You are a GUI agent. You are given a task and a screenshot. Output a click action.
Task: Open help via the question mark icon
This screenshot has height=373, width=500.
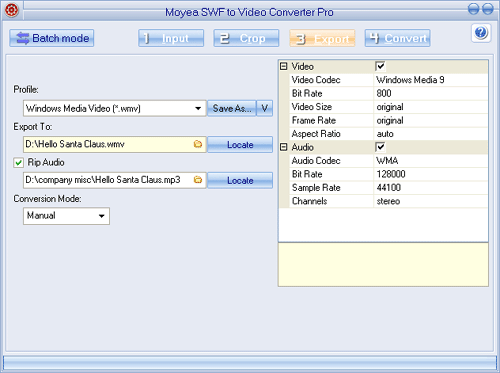pos(481,33)
